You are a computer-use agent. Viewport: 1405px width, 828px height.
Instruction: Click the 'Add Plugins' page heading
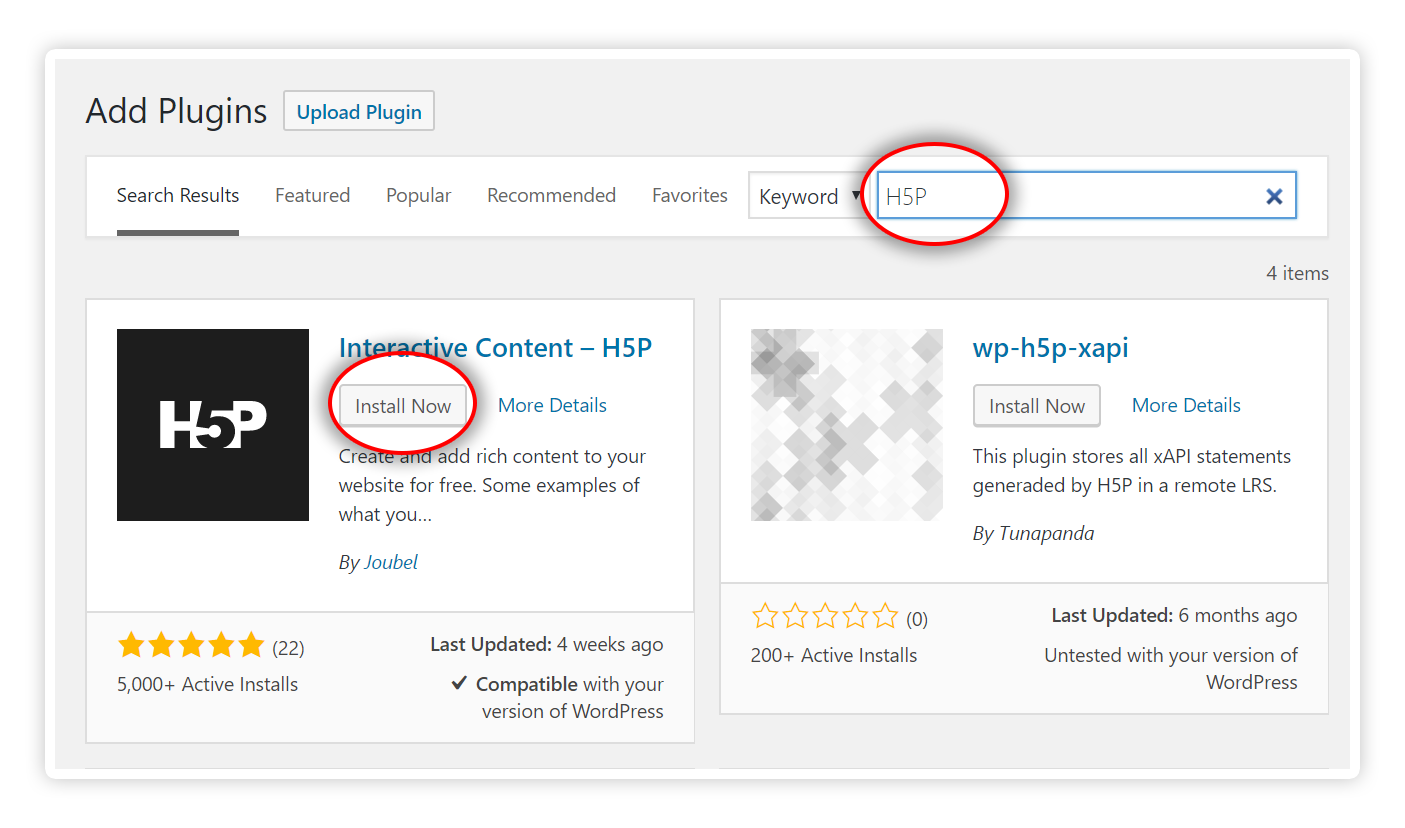pos(177,111)
